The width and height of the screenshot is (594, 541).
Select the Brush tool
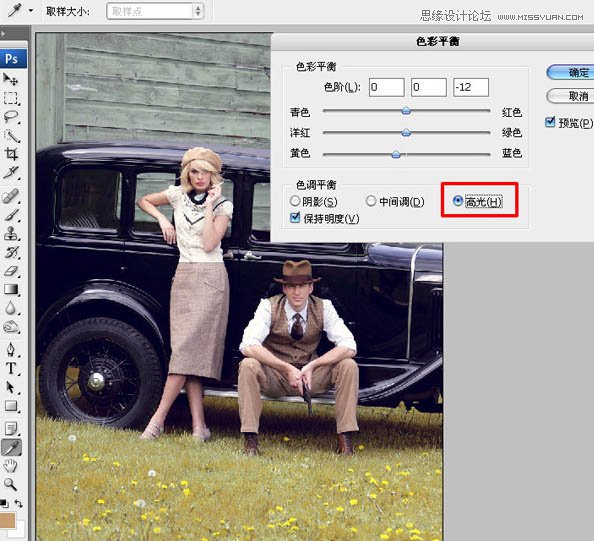coord(11,215)
